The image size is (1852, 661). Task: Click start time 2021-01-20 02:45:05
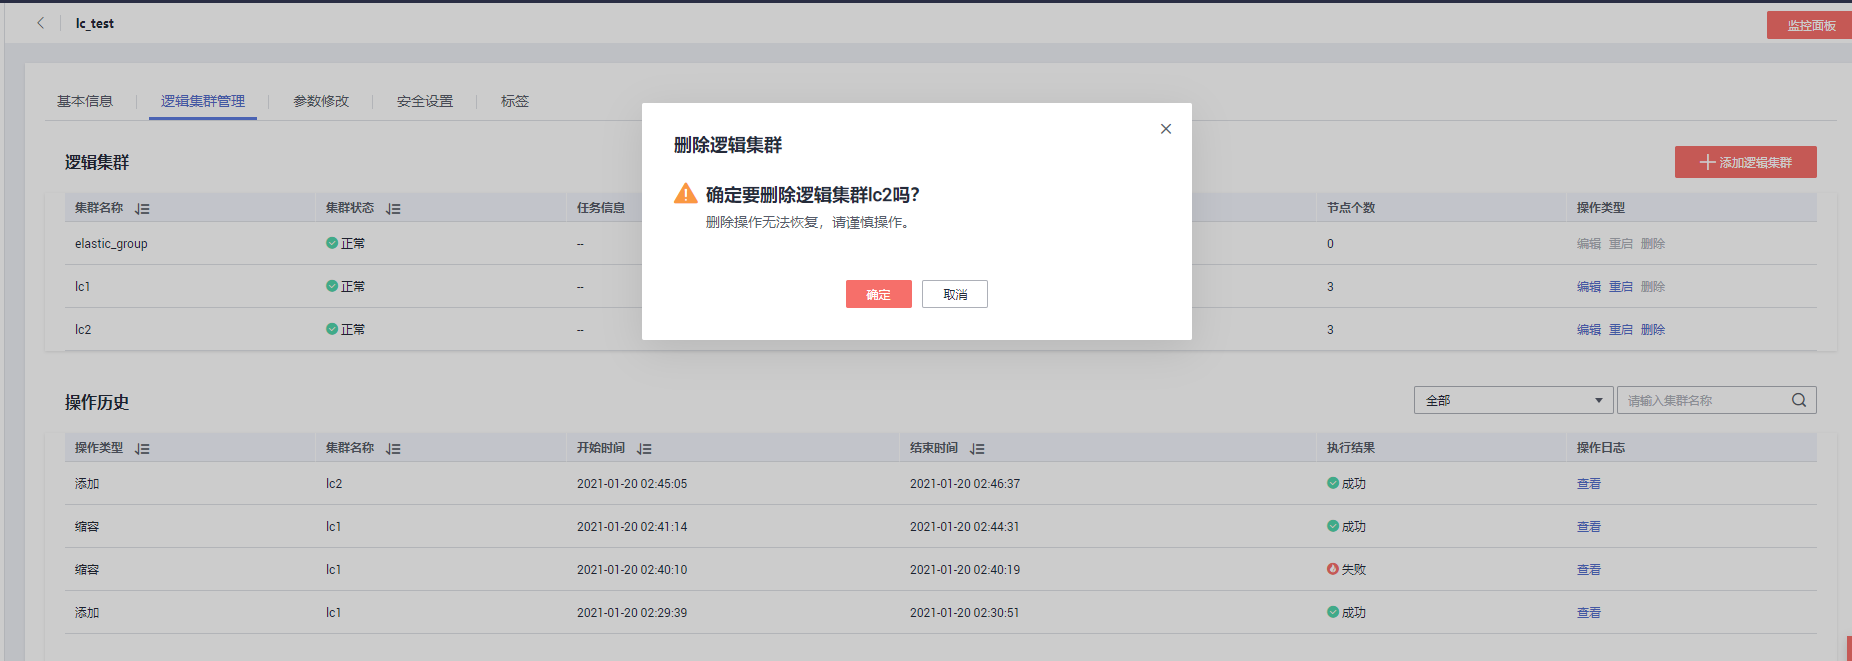pos(632,484)
